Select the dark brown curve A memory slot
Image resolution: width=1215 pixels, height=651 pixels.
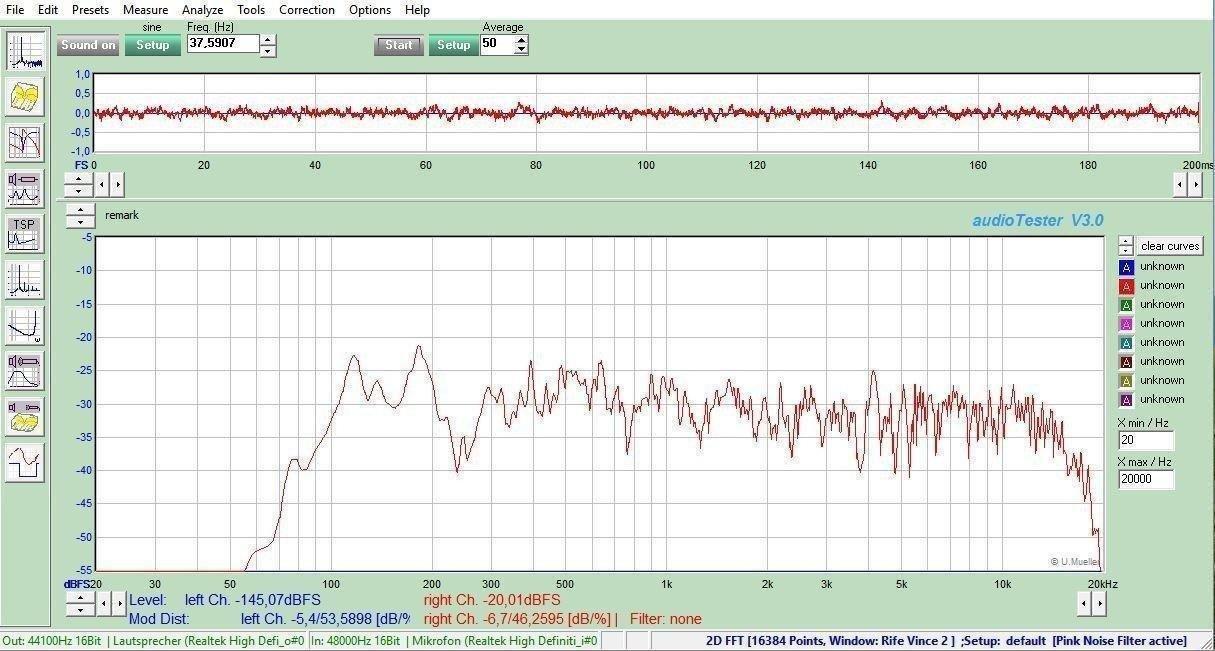1126,362
